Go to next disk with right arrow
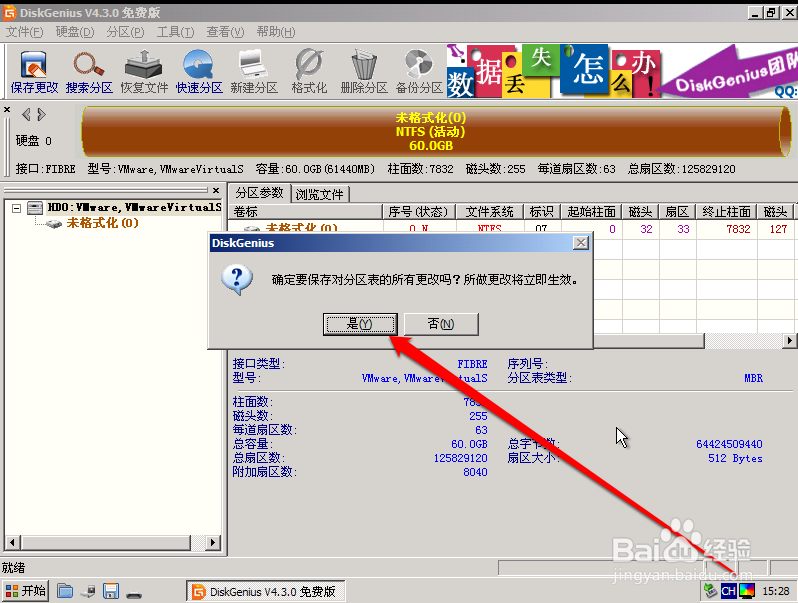798x603 pixels. coord(42,114)
